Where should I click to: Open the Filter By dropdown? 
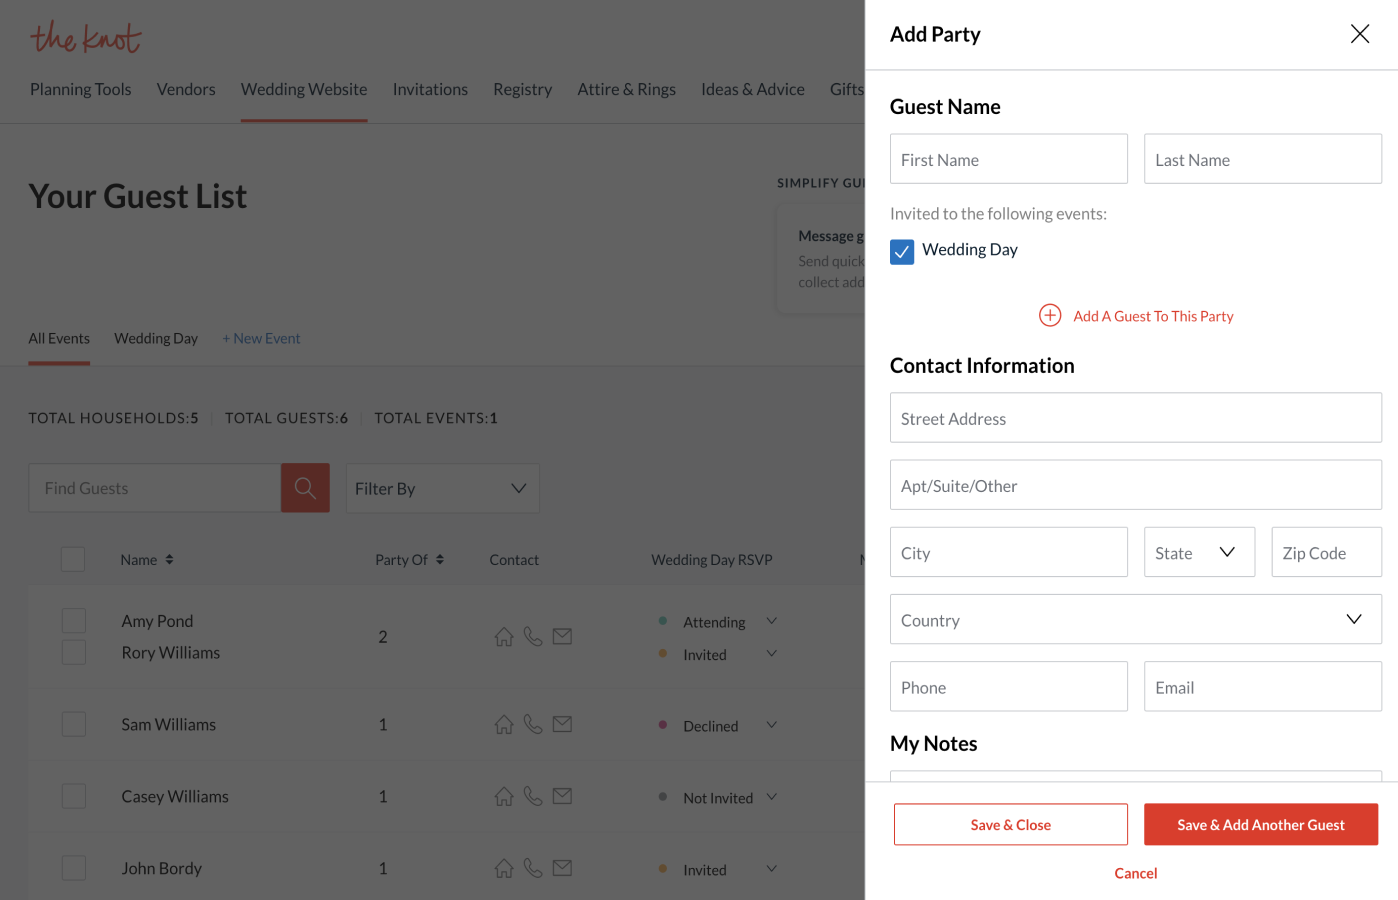[442, 488]
